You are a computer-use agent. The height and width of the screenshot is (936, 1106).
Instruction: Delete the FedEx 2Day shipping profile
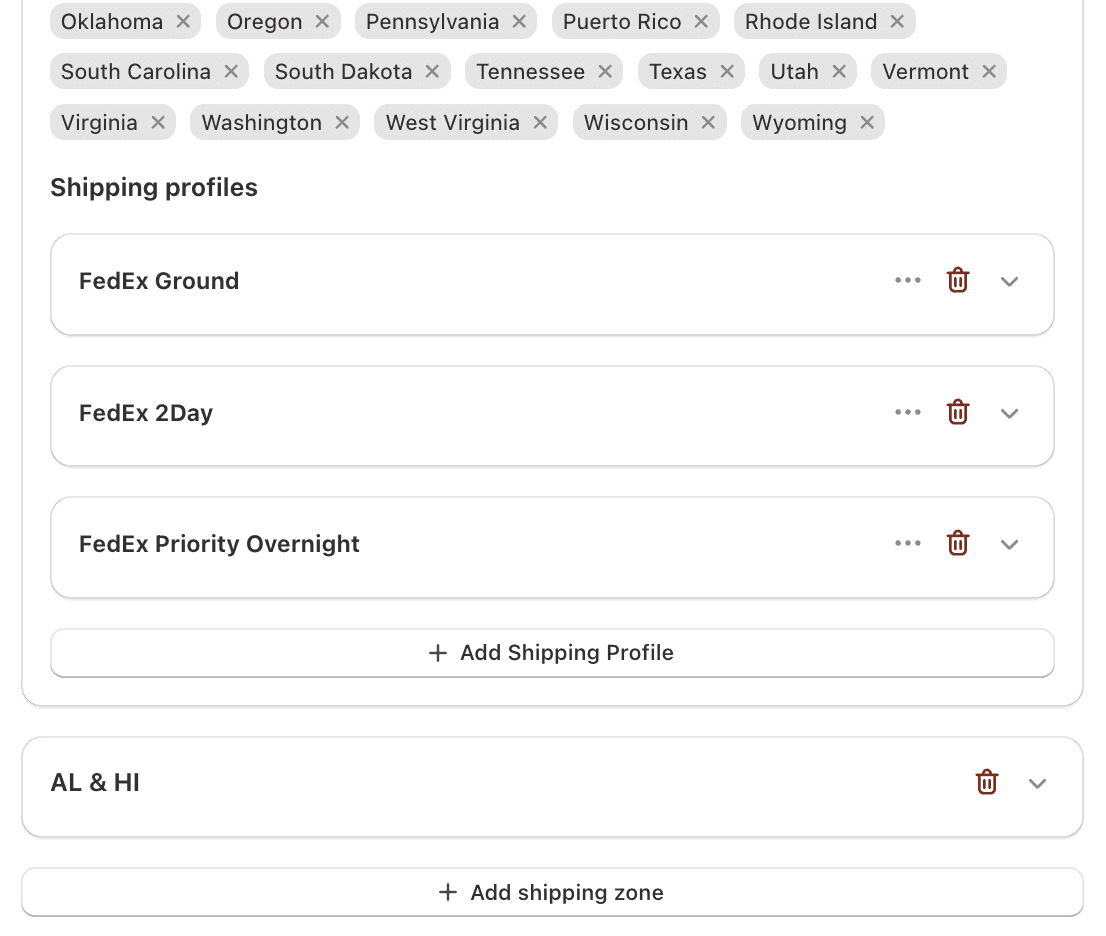(x=958, y=412)
